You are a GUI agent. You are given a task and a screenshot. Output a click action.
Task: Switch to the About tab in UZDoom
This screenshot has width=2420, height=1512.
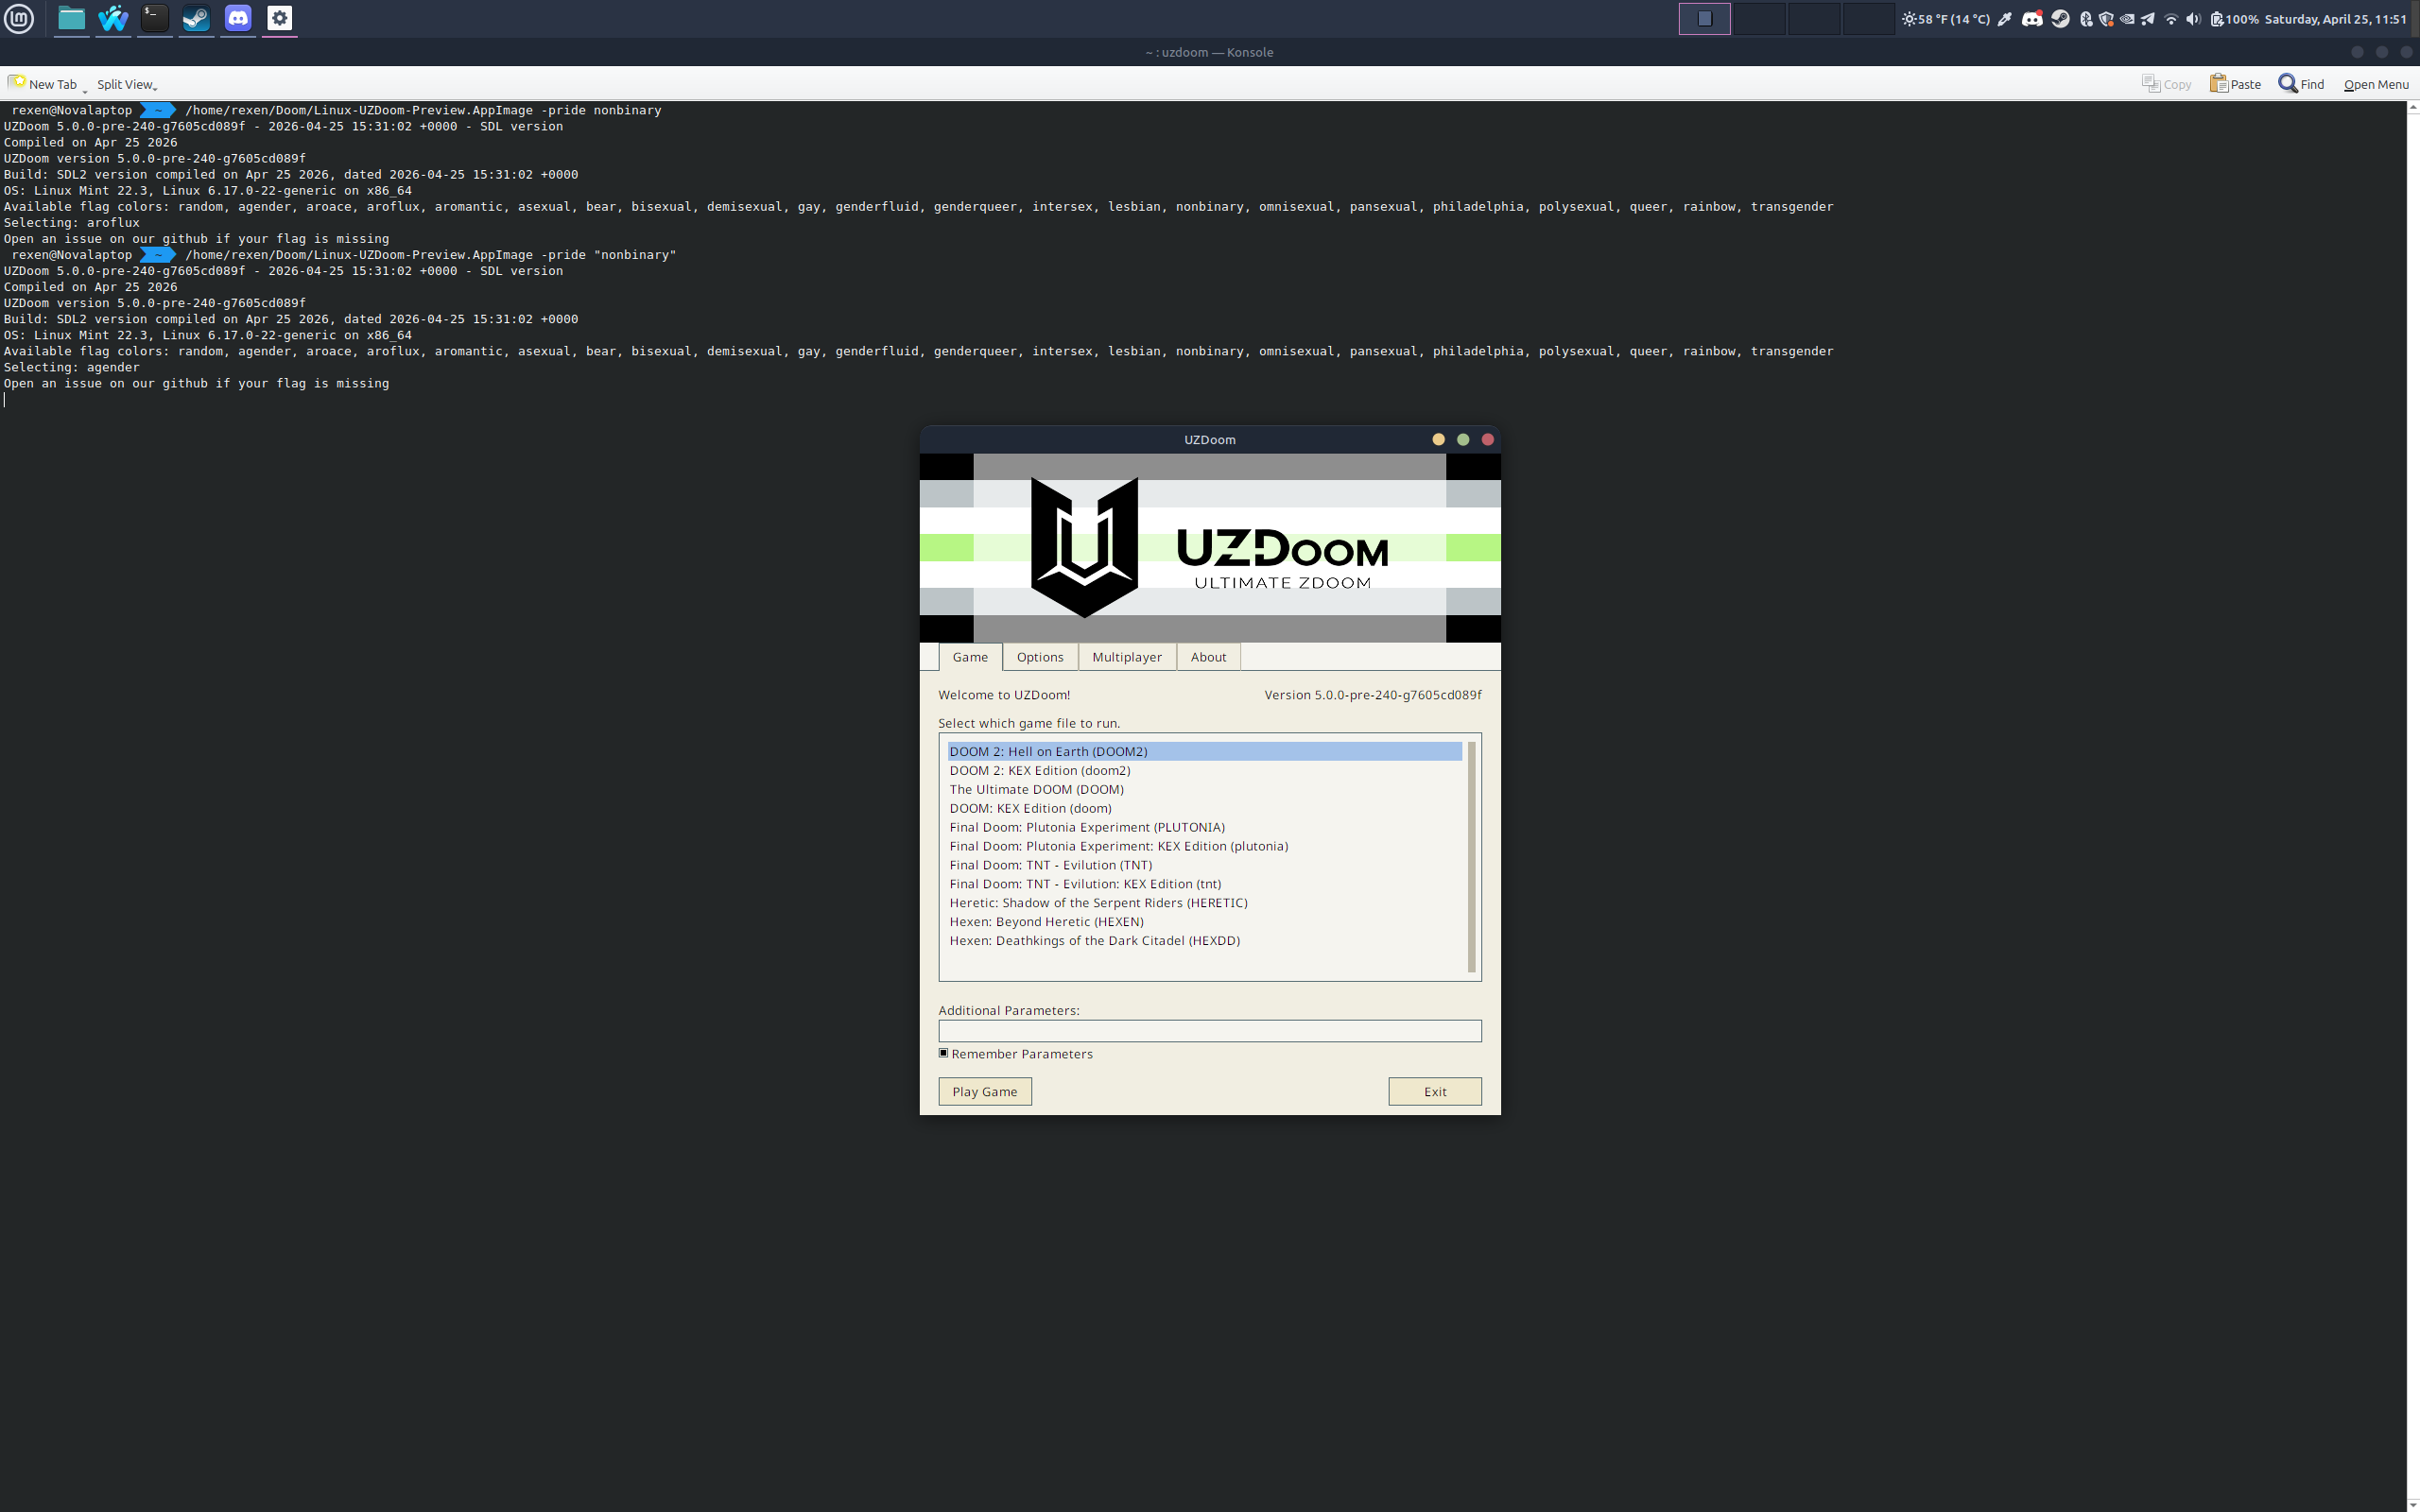(x=1208, y=657)
